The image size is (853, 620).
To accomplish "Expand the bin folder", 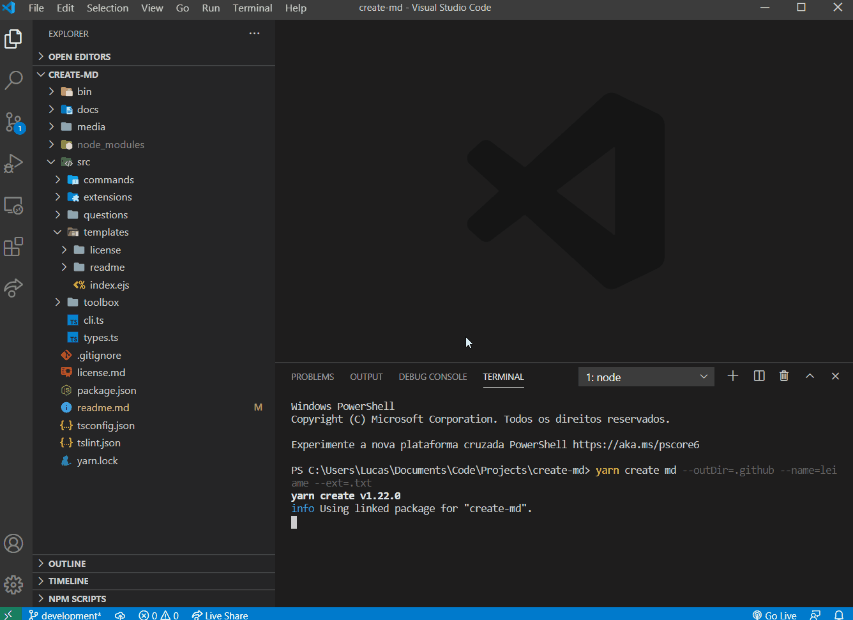I will click(x=154, y=91).
